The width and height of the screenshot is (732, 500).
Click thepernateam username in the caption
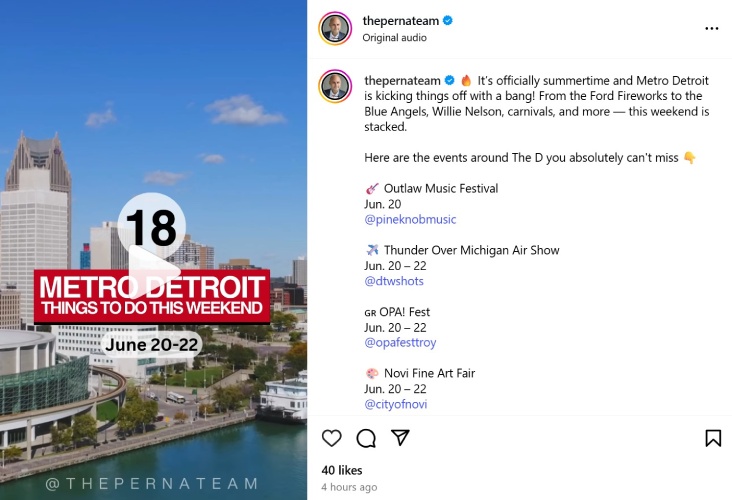click(402, 81)
